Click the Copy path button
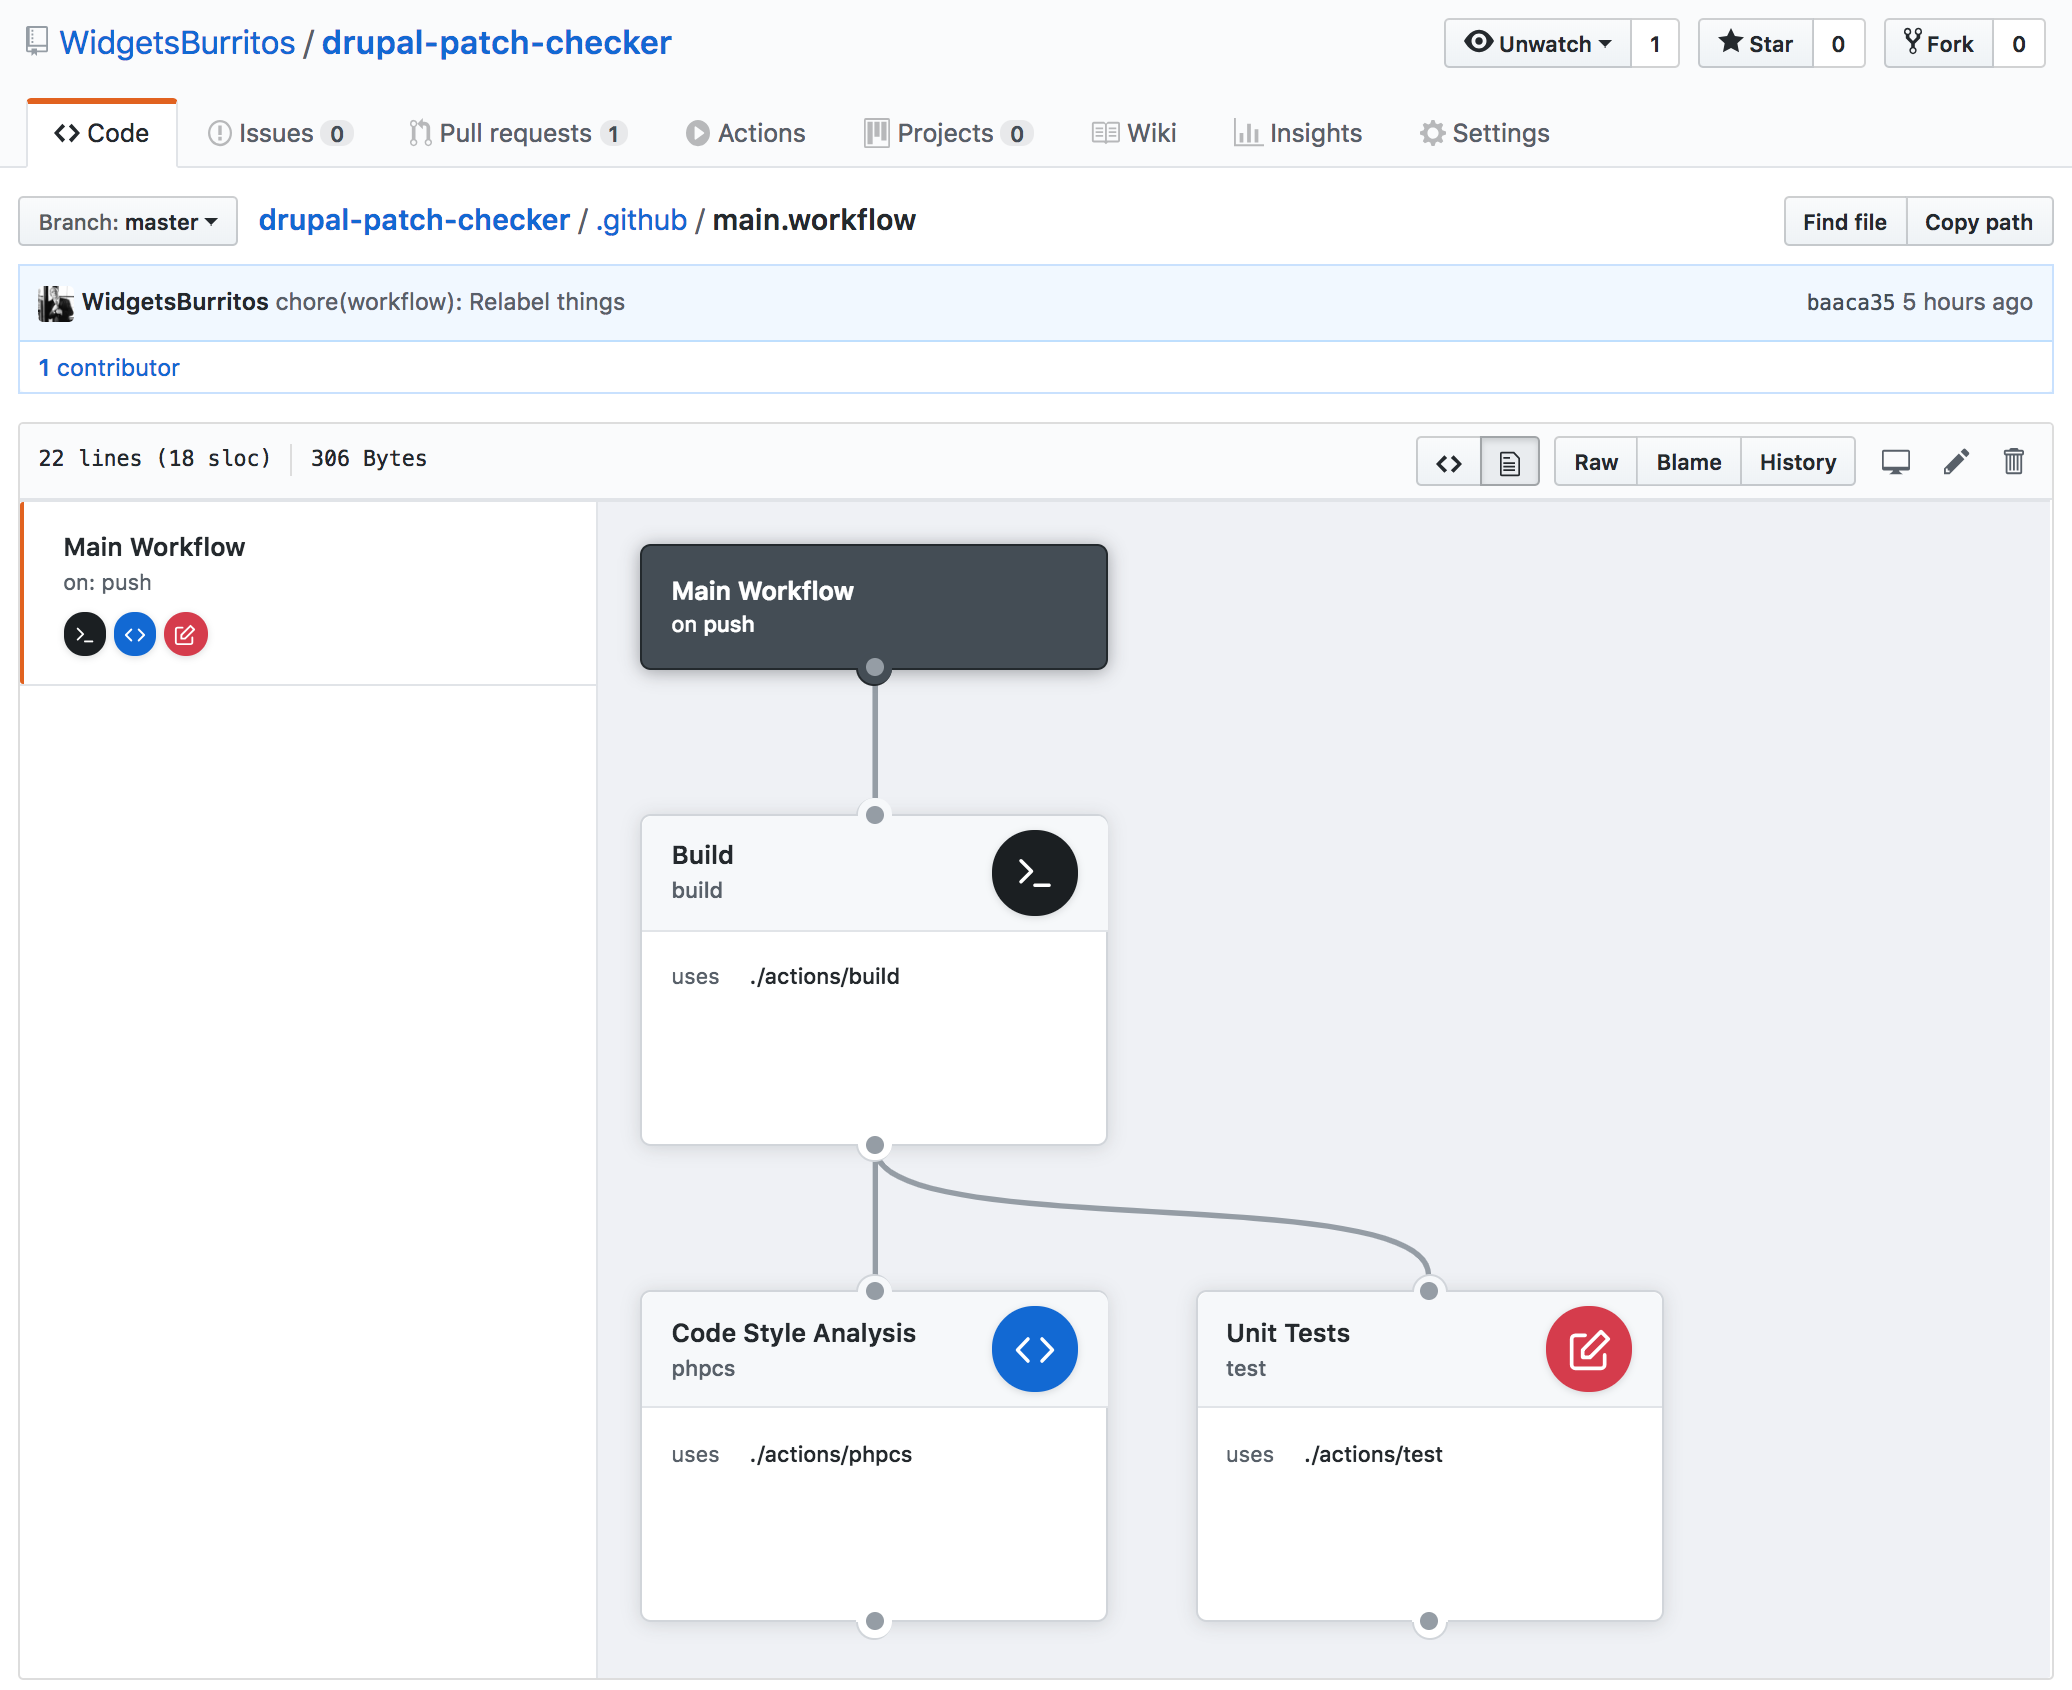The height and width of the screenshot is (1690, 2072). (x=1979, y=219)
